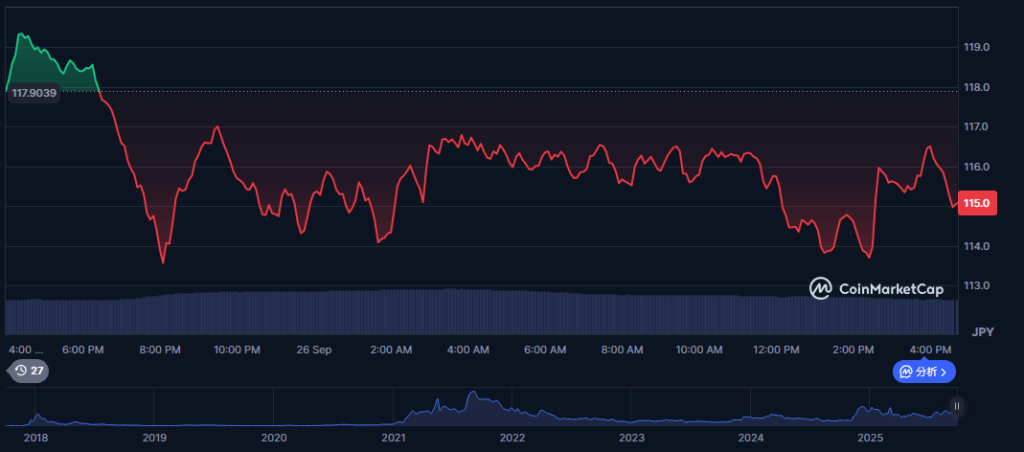The image size is (1024, 452).
Task: Select 2023 on the overview timeline
Action: tap(632, 438)
